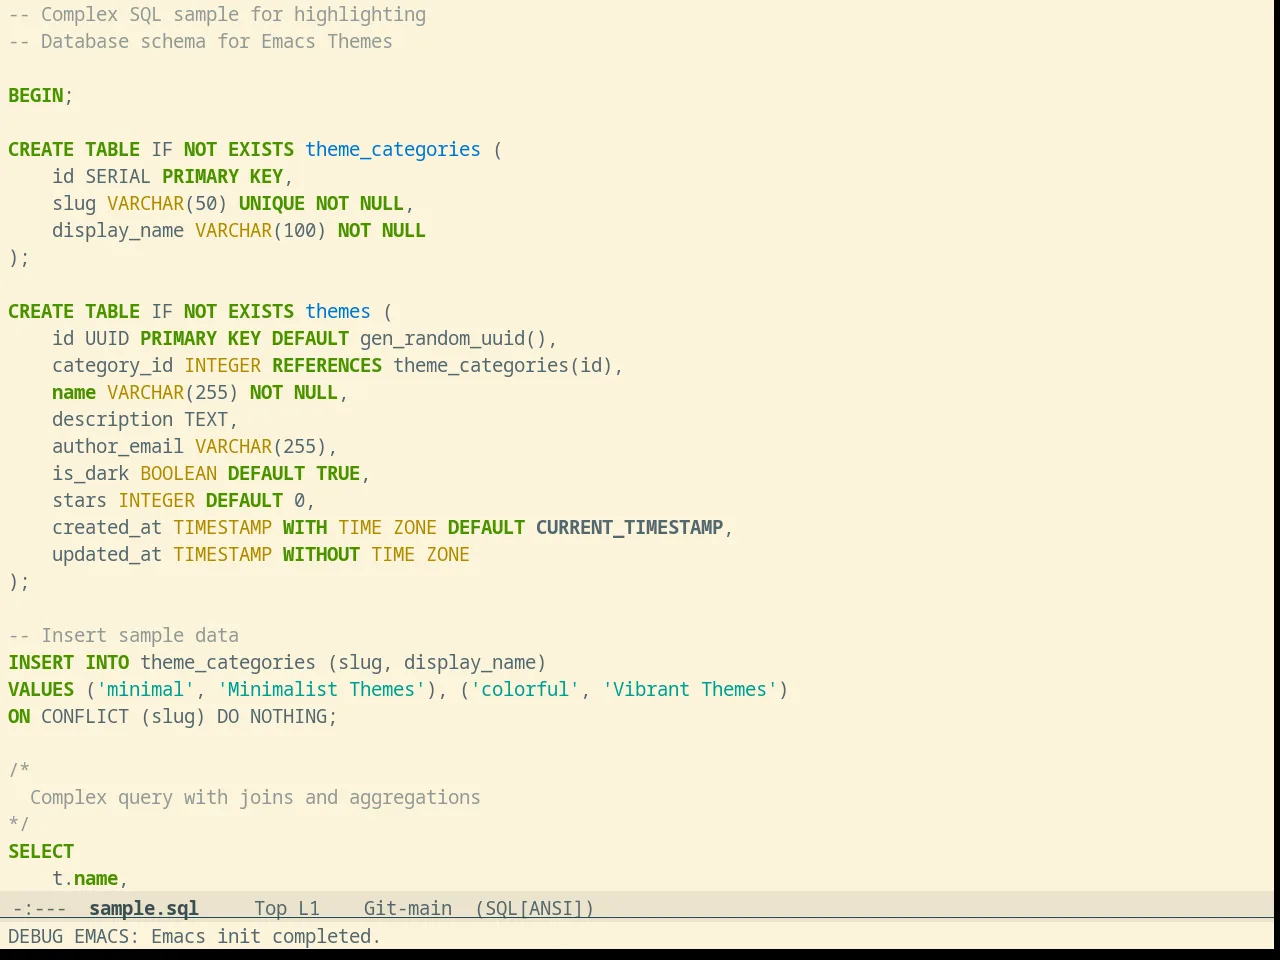1280x960 pixels.
Task: Click CURRENT_TIMESTAMP on the created_at line
Action: pos(629,527)
